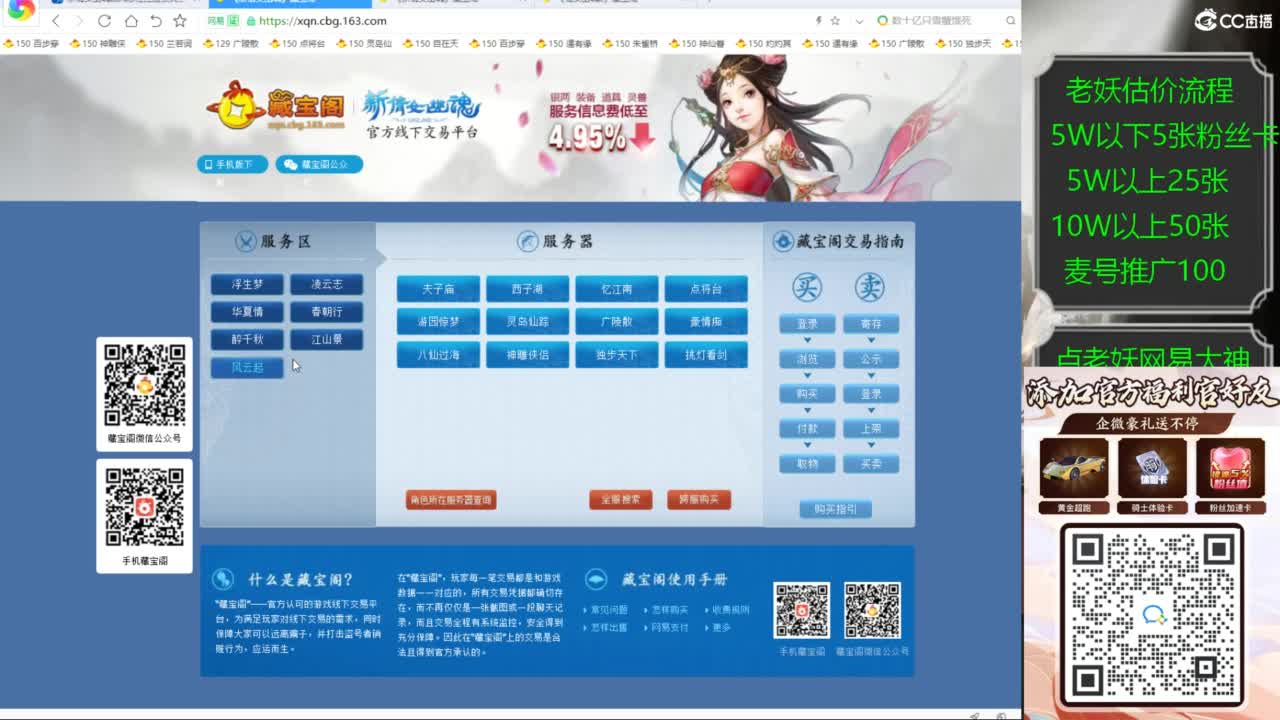Click the 手机藏宝阁 QR code thumbnail

point(802,608)
